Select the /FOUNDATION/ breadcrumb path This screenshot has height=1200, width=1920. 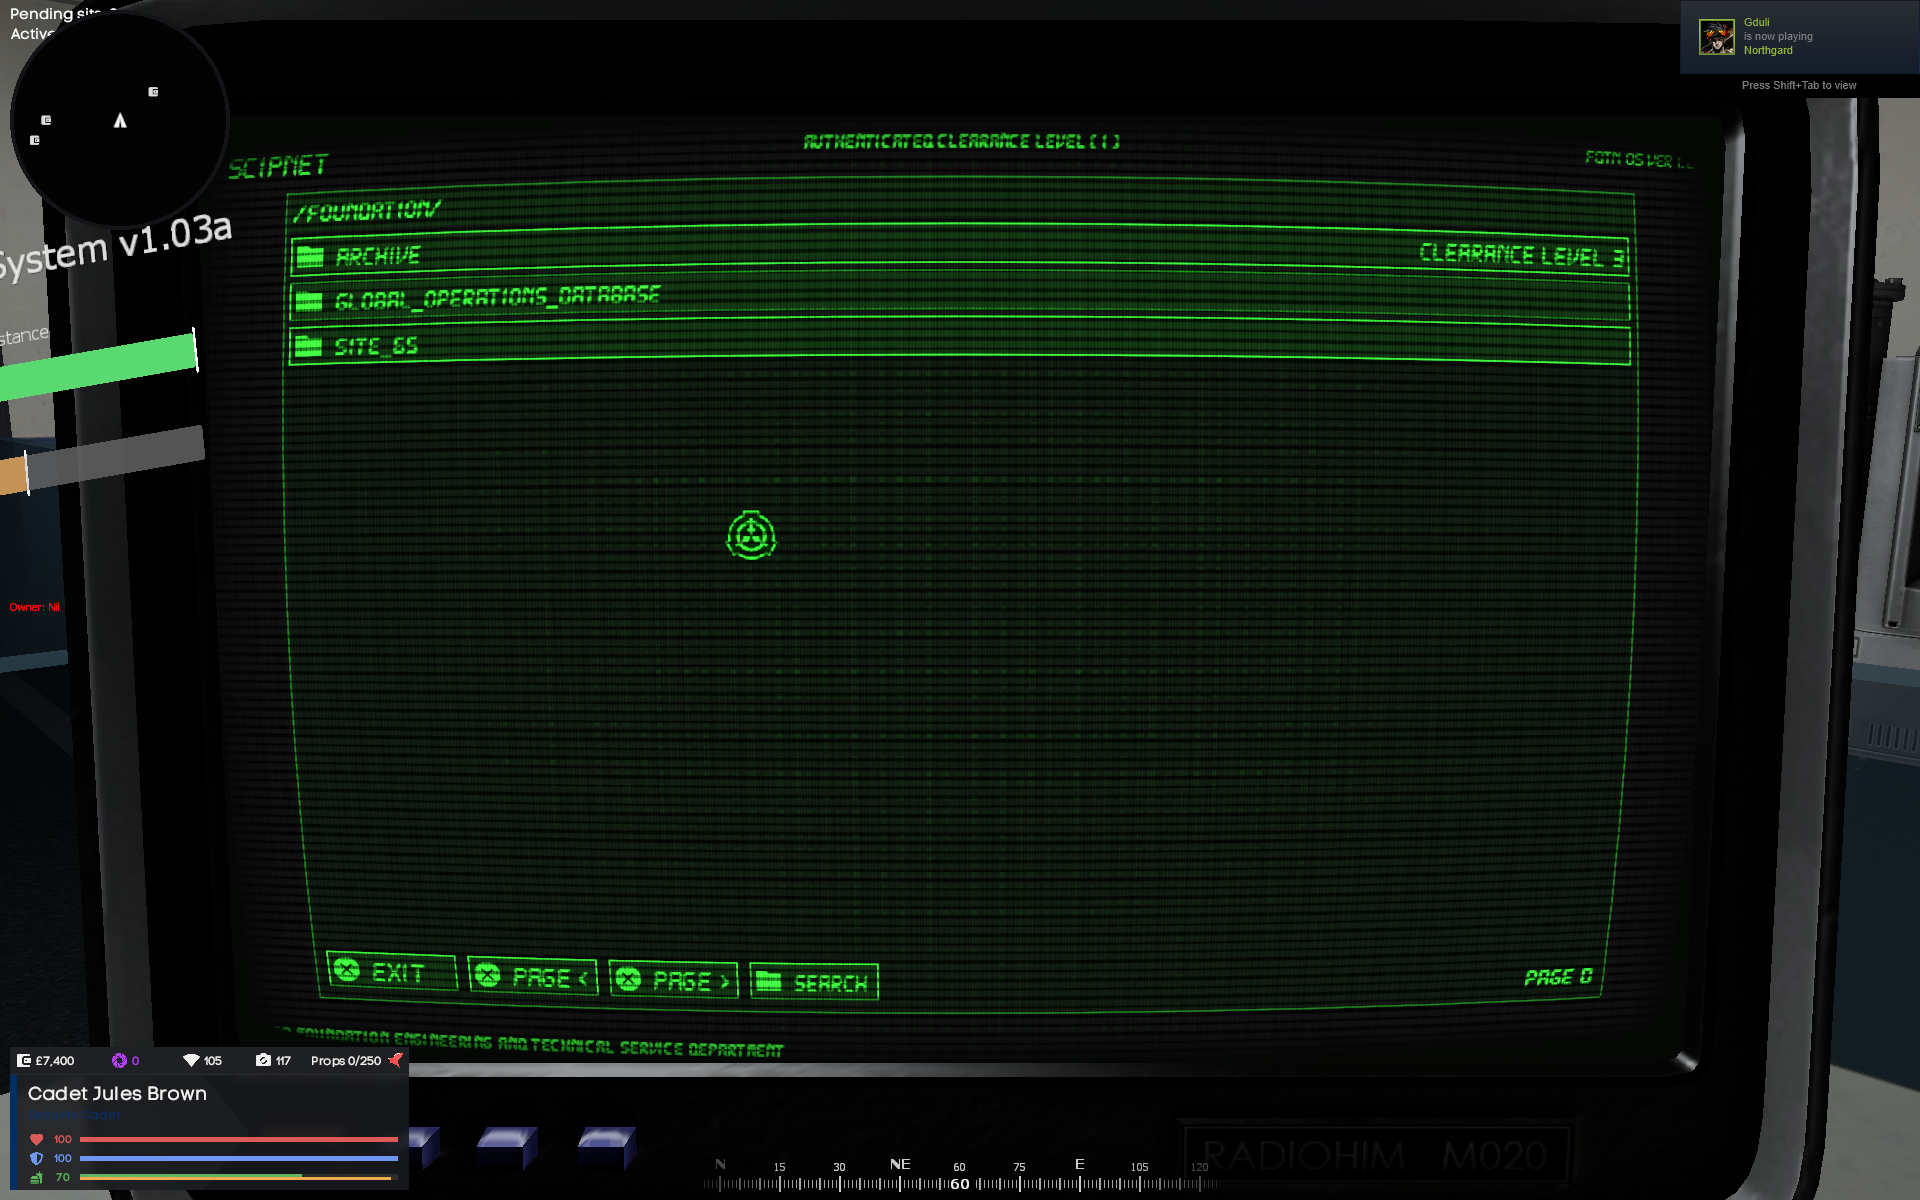(367, 211)
